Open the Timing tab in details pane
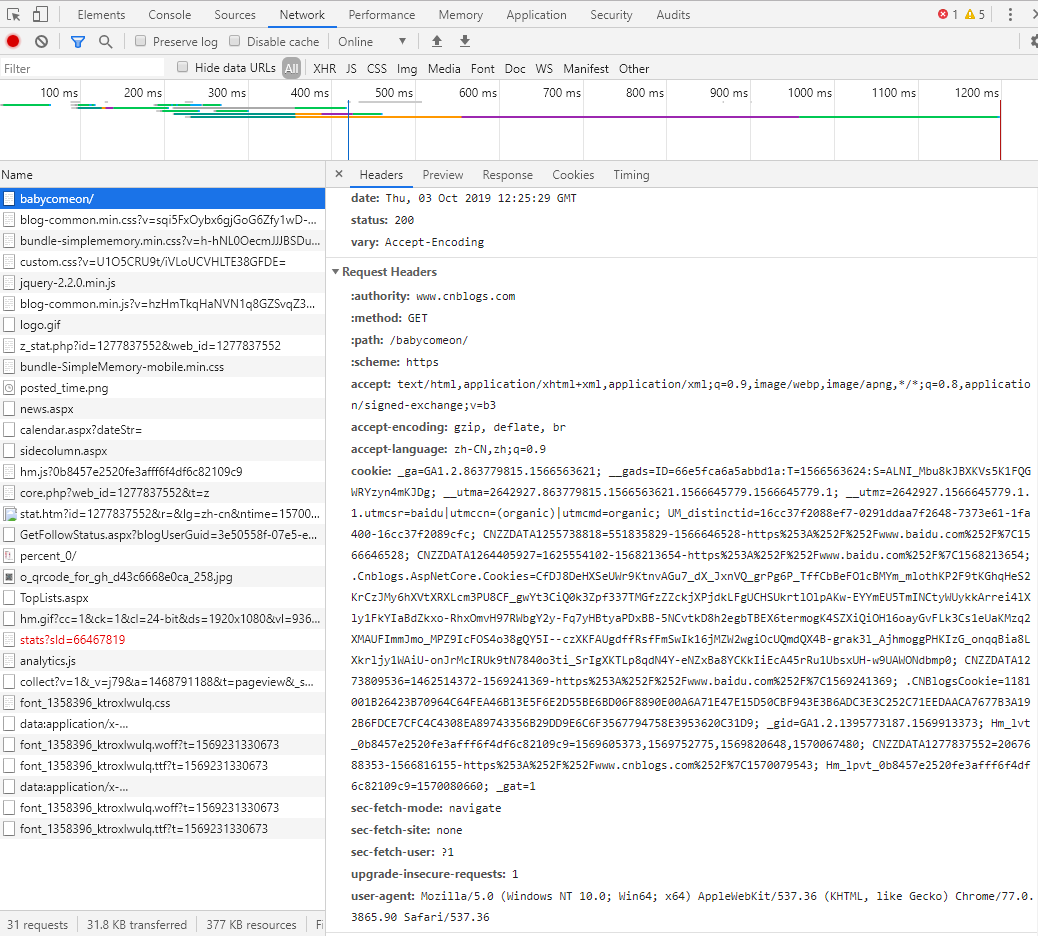The image size is (1038, 936). [631, 175]
